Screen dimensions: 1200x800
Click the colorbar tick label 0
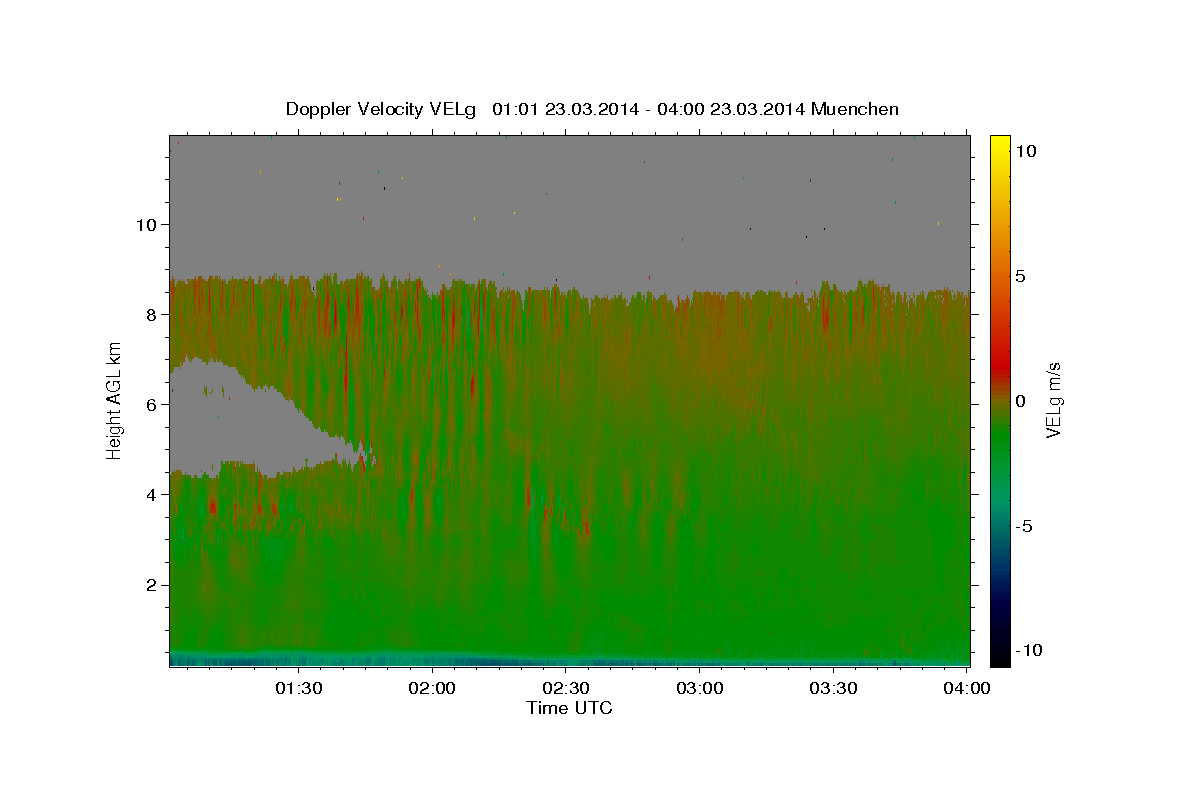[1020, 401]
